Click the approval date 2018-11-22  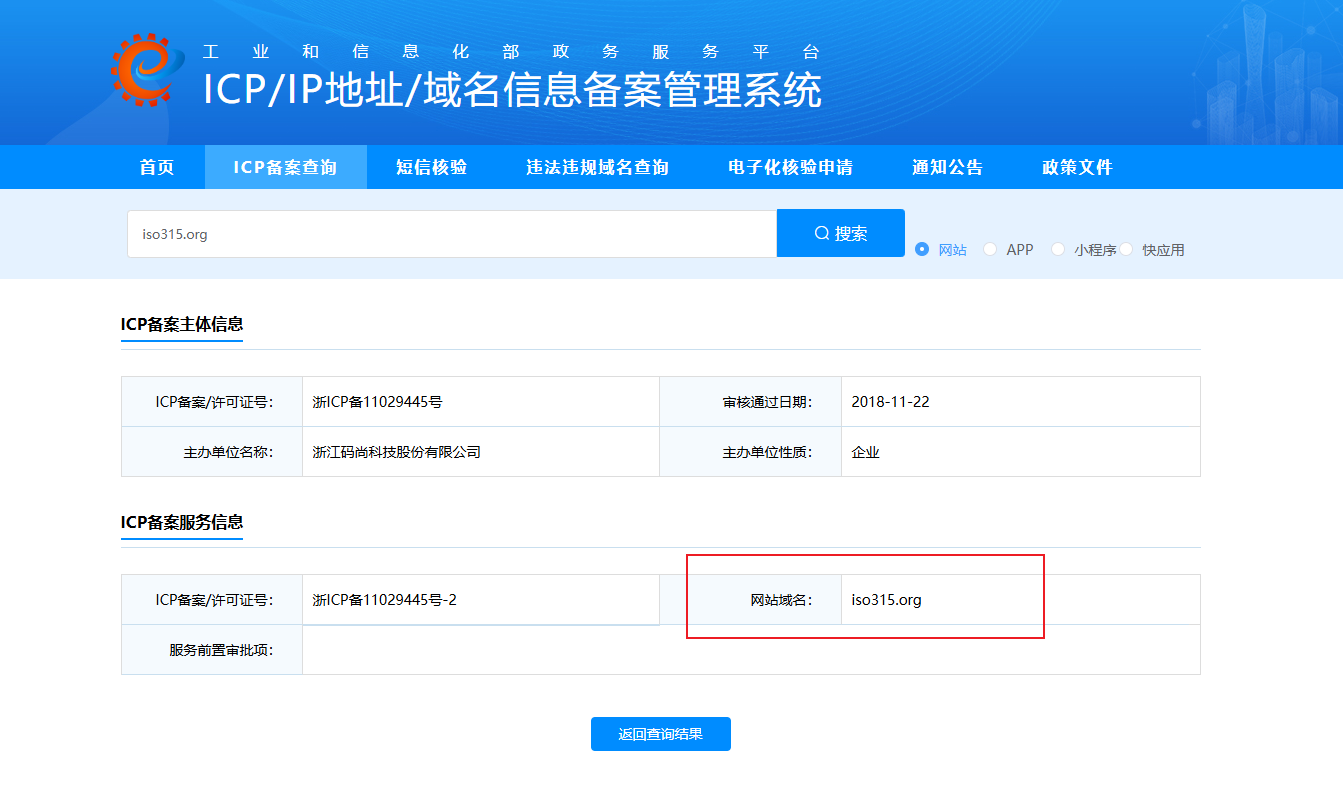click(x=890, y=402)
